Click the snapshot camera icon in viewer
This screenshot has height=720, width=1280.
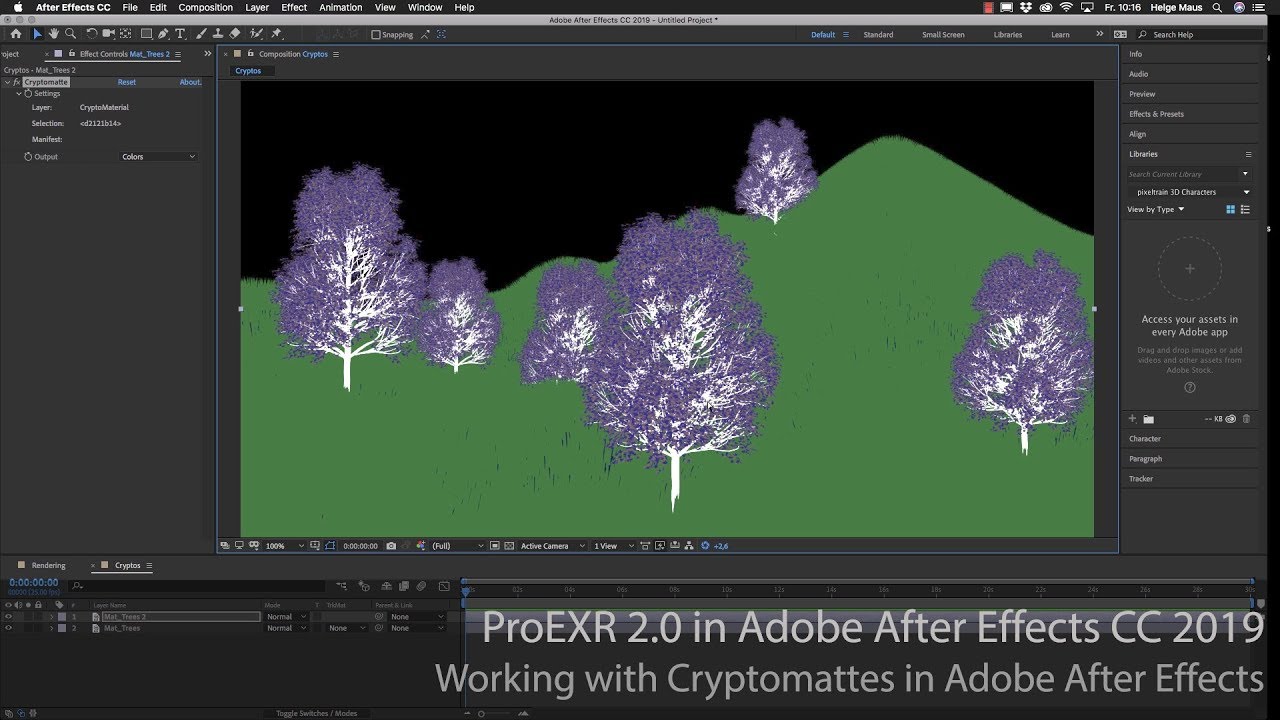coord(391,546)
